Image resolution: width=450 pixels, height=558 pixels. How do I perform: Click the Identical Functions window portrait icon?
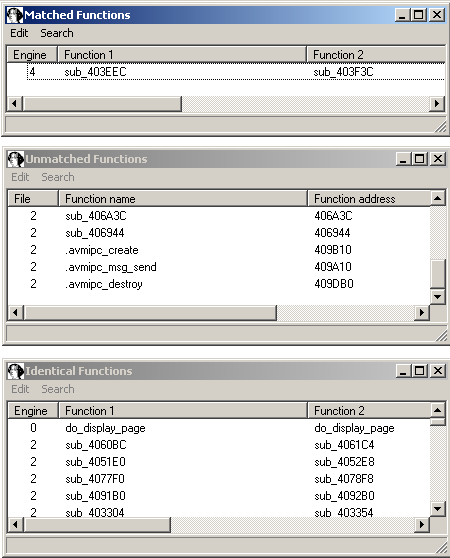[x=16, y=371]
